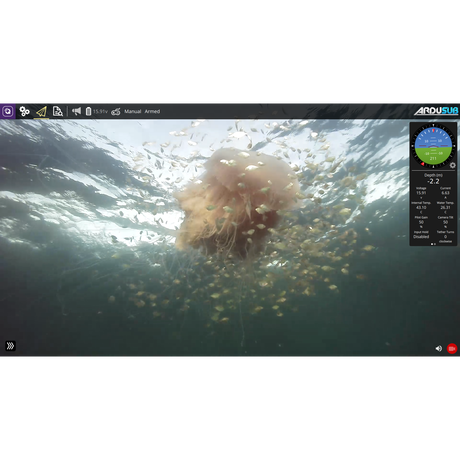
Task: Click the Voltage value 15.91
Action: 421,193
